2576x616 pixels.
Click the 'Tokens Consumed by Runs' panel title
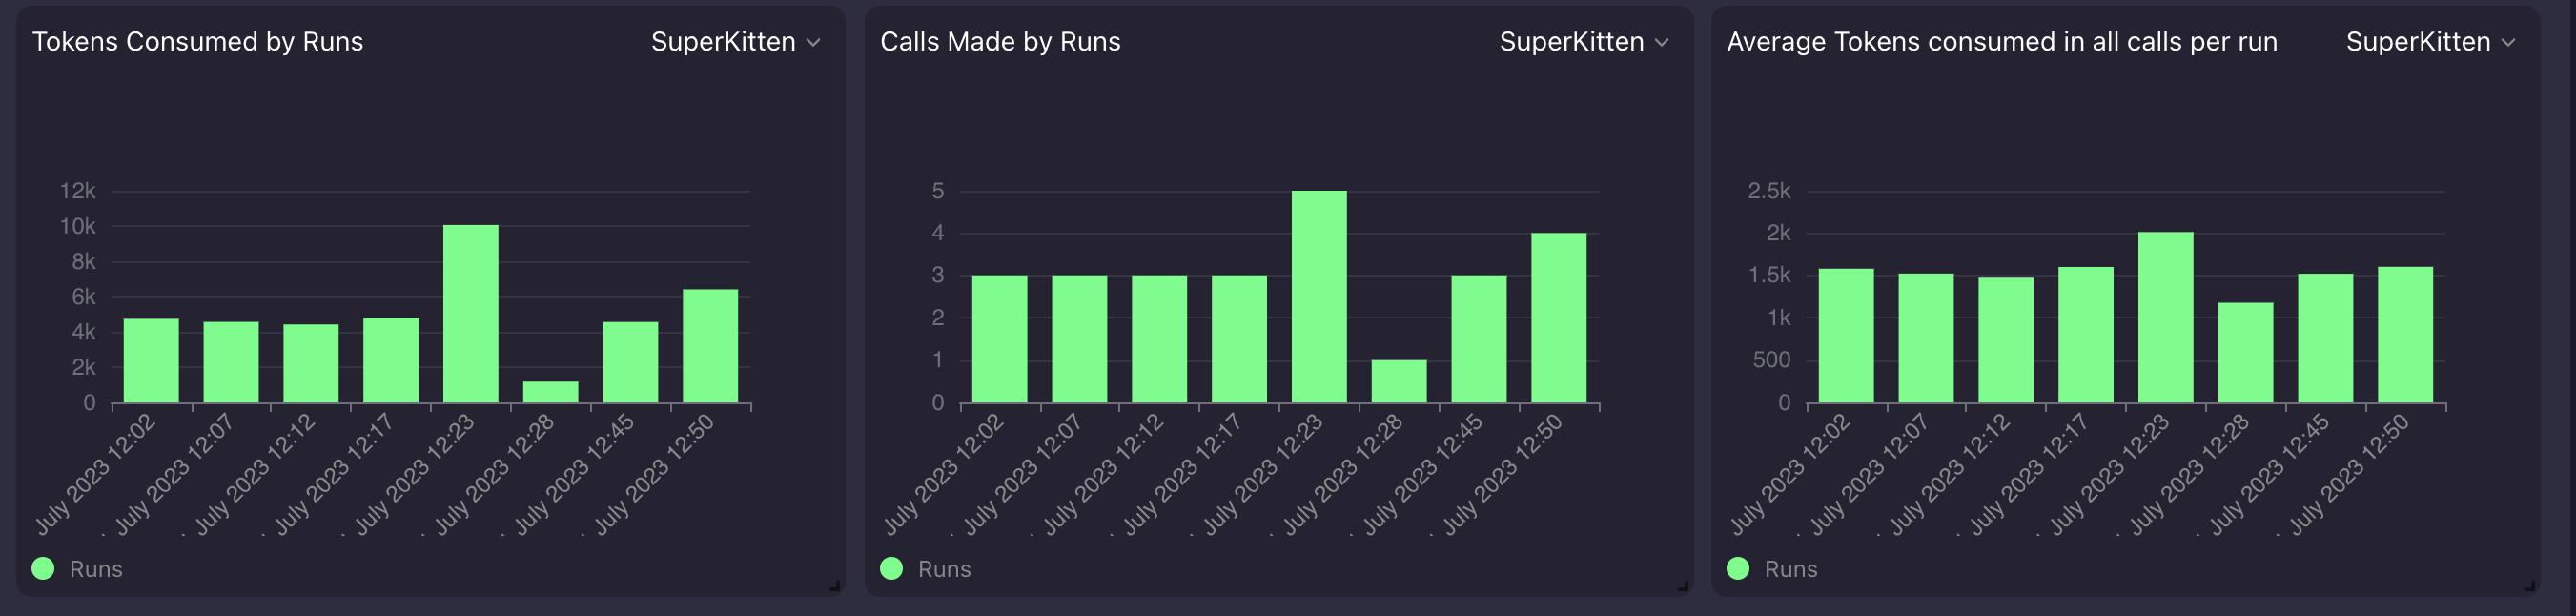198,42
